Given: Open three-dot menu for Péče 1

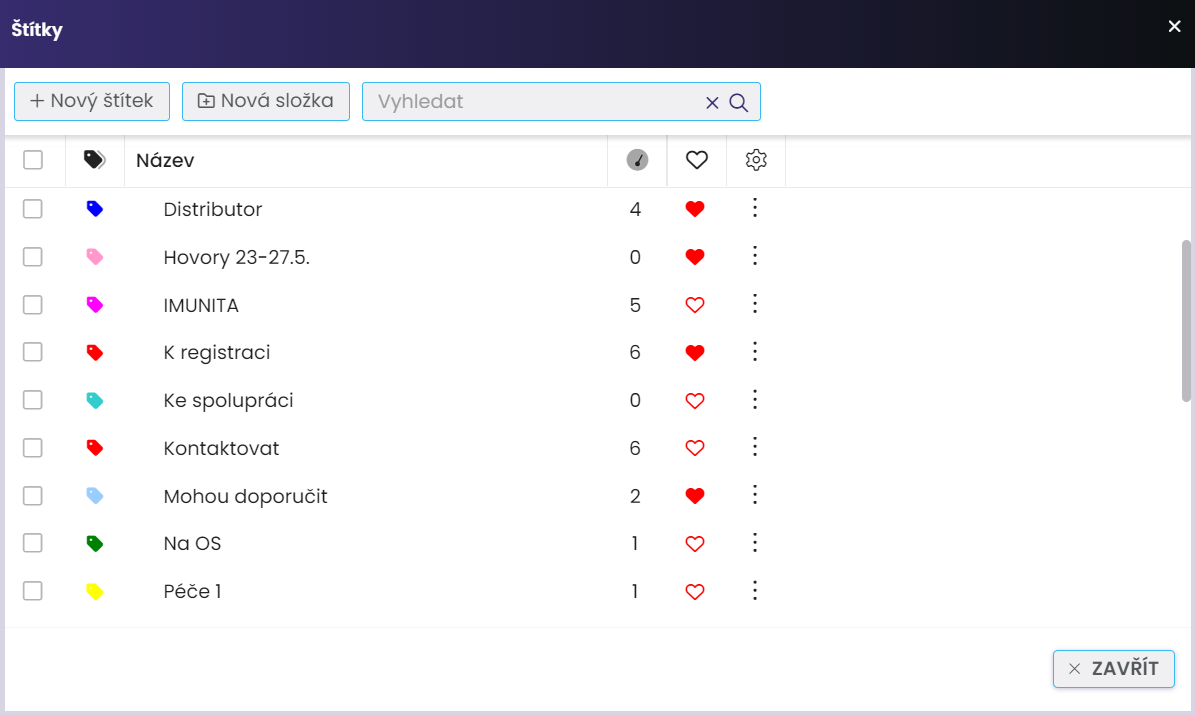Looking at the screenshot, I should click(755, 591).
